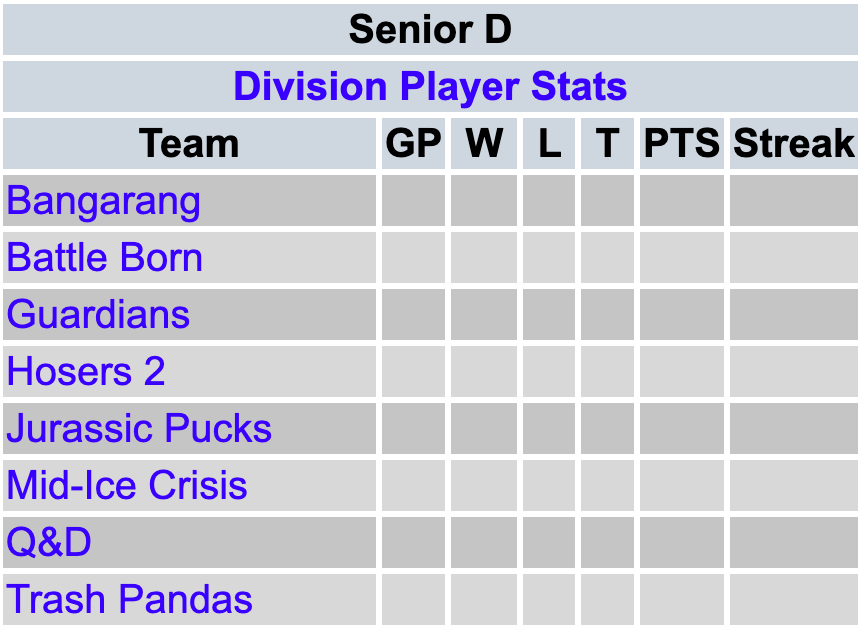Image resolution: width=865 pixels, height=628 pixels.
Task: Click the Q&D team link
Action: tap(49, 543)
